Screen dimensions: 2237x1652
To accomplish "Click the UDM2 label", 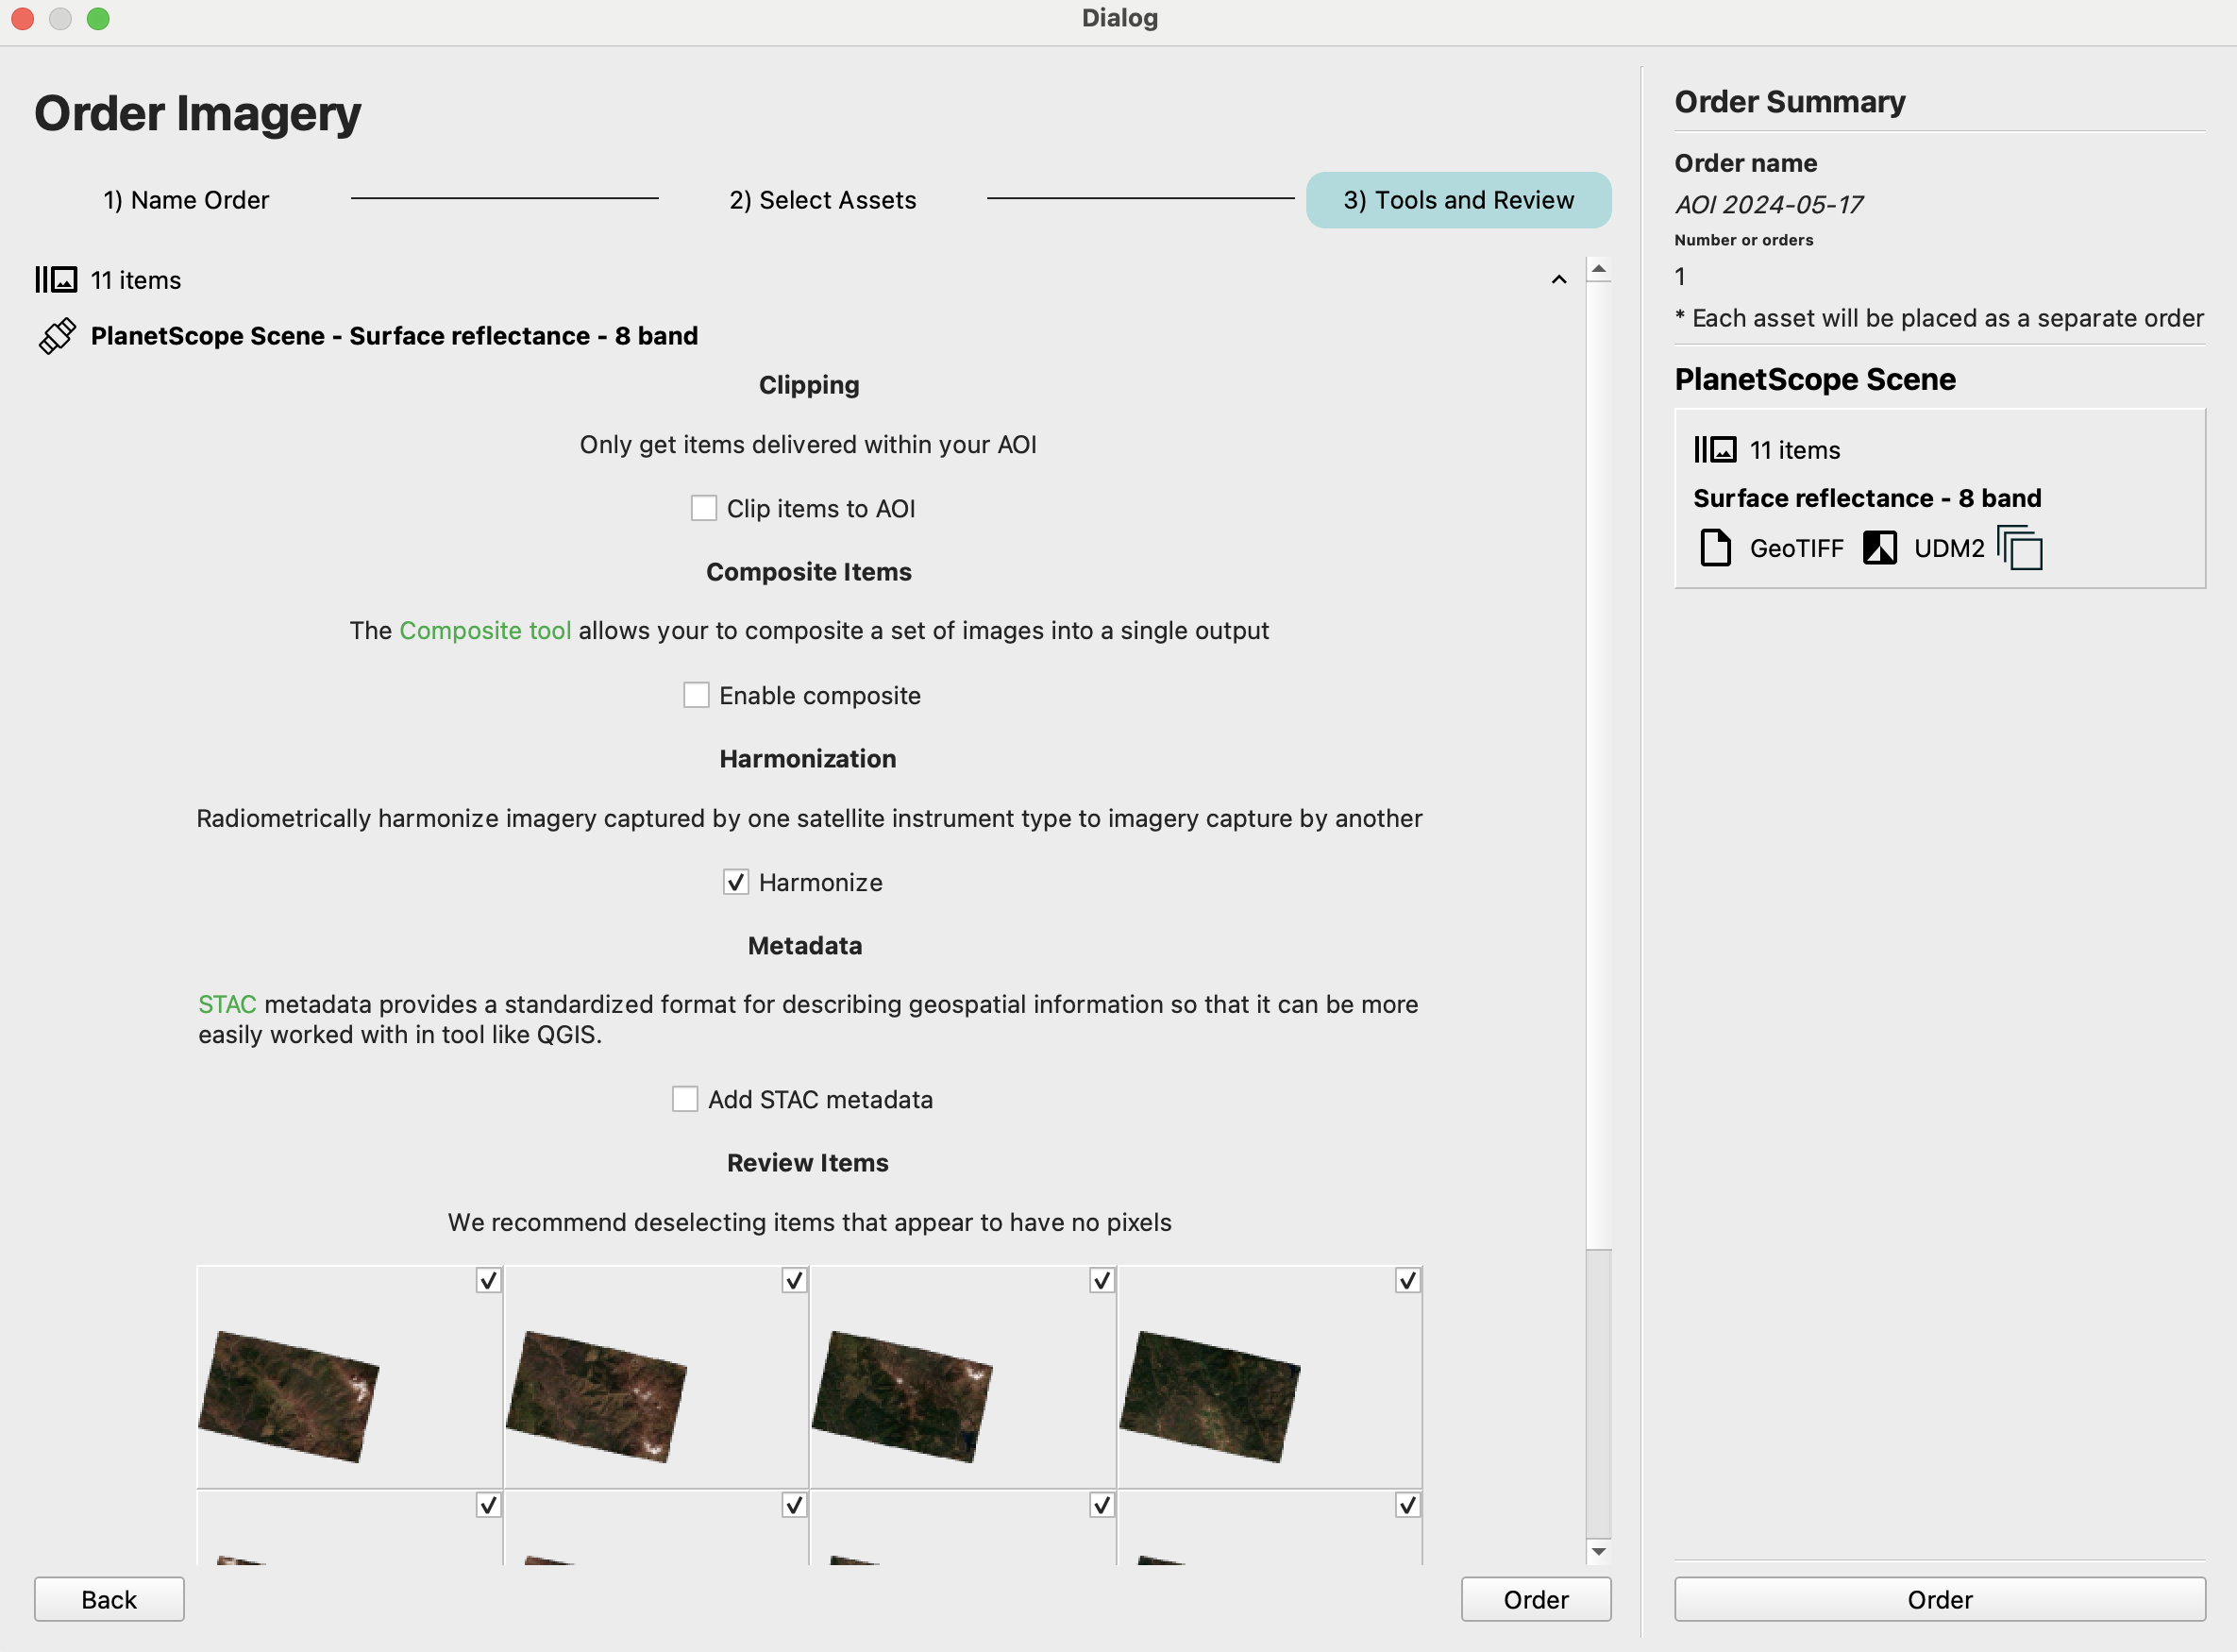I will point(1949,548).
